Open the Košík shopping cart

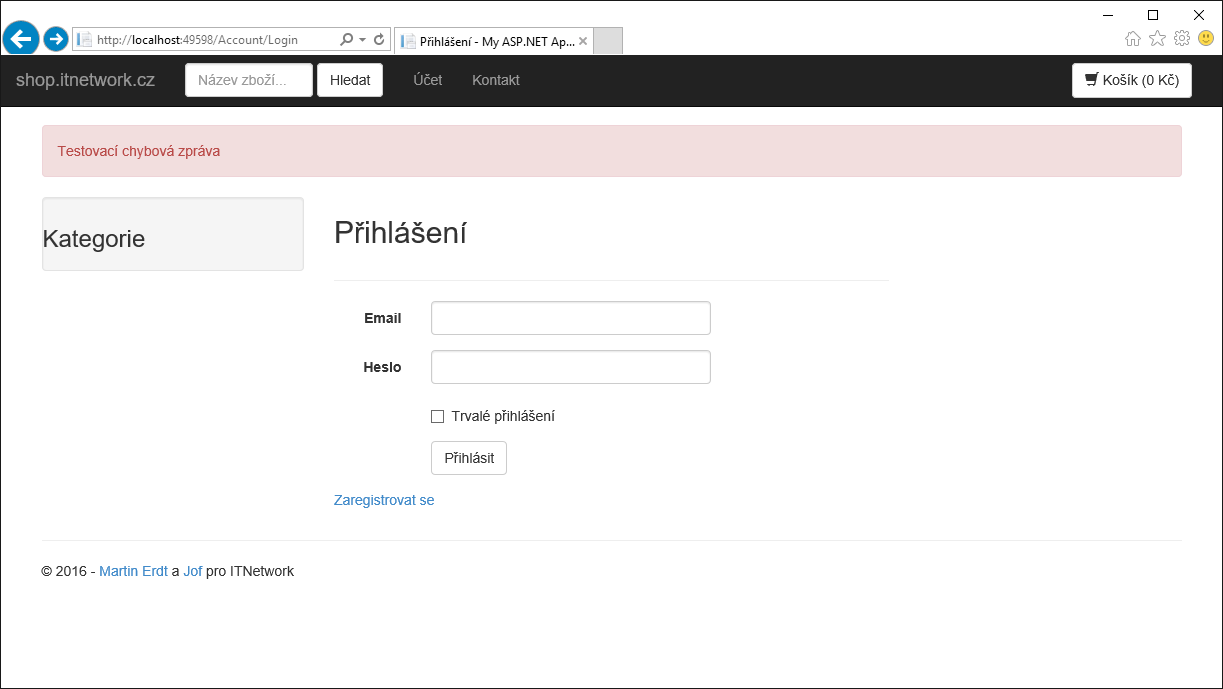[x=1131, y=80]
